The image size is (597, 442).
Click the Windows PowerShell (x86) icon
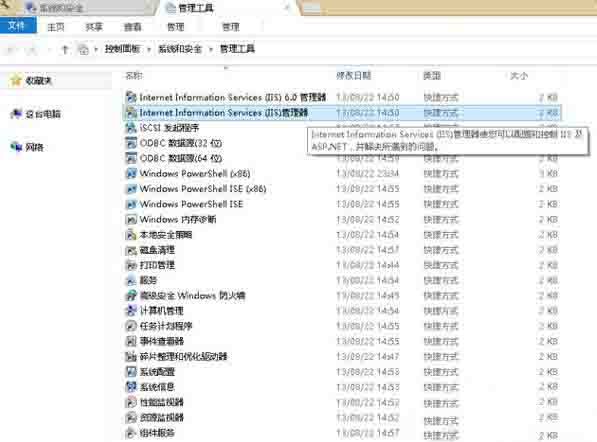tap(131, 173)
